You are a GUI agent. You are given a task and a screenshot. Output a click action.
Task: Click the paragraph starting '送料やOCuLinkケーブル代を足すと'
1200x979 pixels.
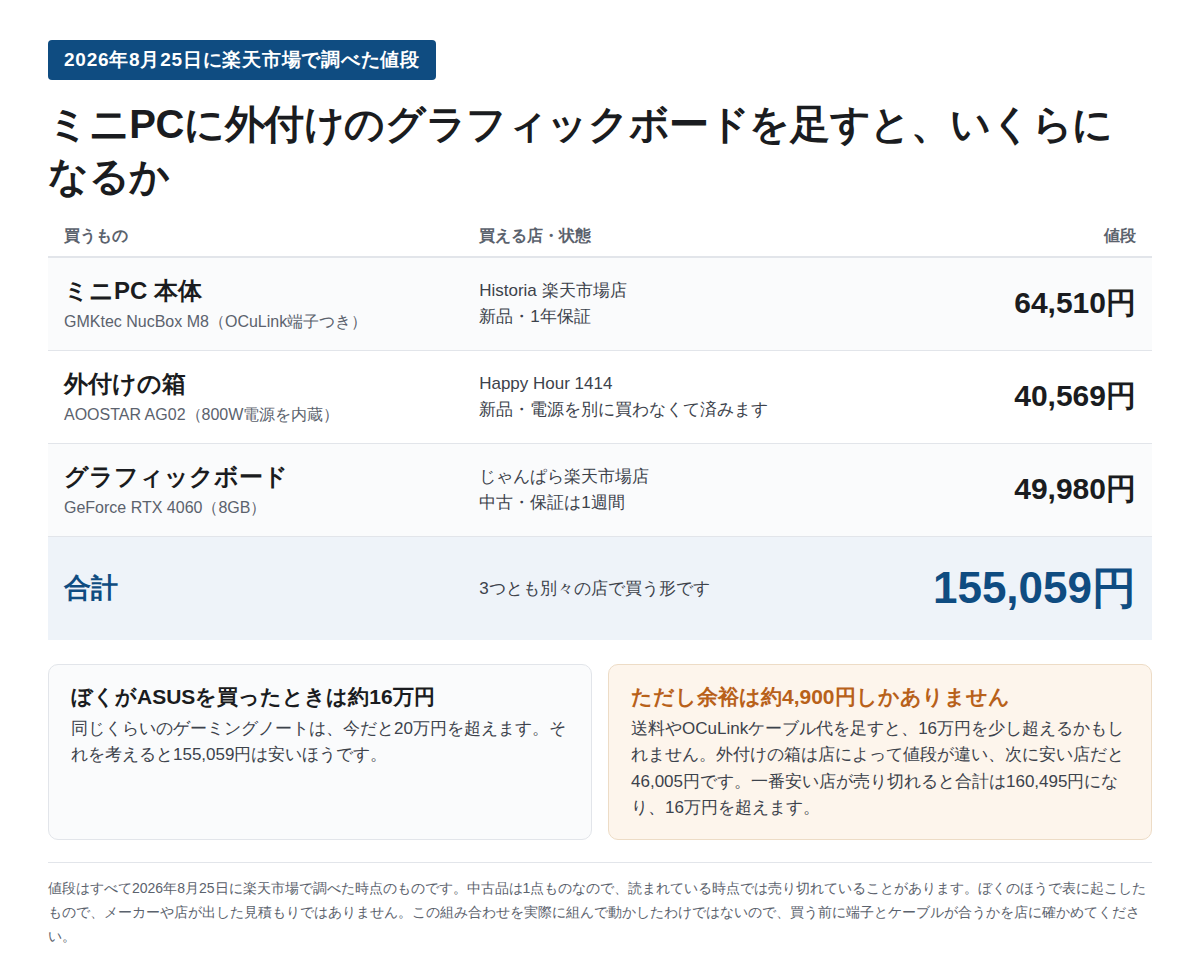click(878, 767)
